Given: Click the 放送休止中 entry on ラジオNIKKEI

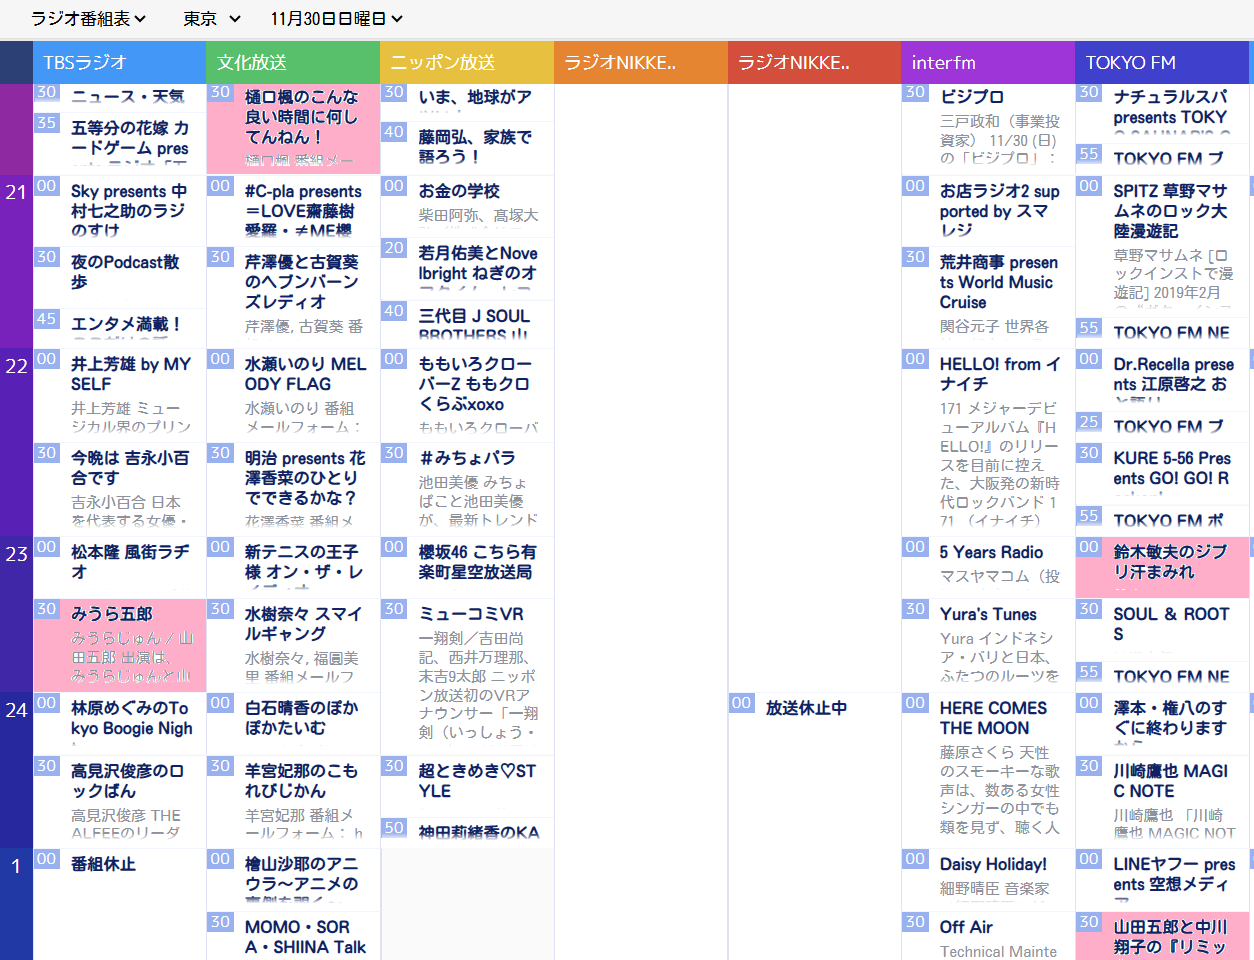Looking at the screenshot, I should [806, 708].
